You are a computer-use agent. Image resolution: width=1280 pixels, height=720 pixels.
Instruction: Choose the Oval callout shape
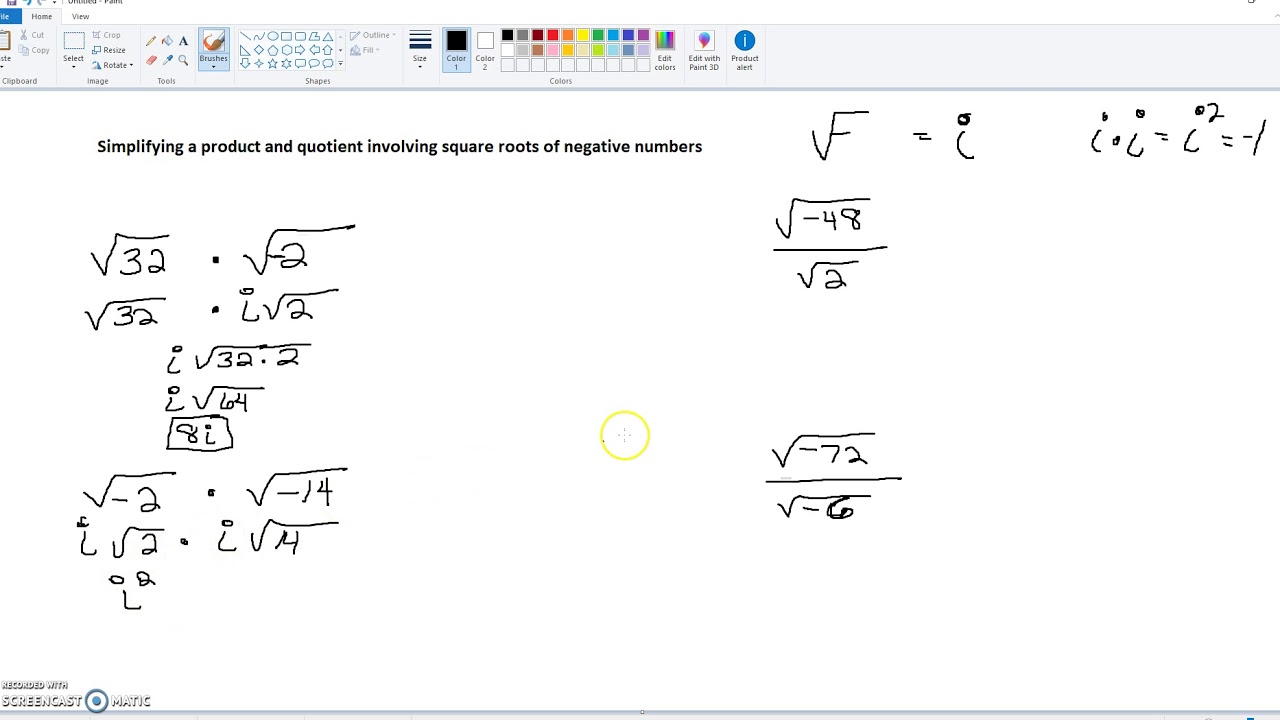click(x=314, y=63)
